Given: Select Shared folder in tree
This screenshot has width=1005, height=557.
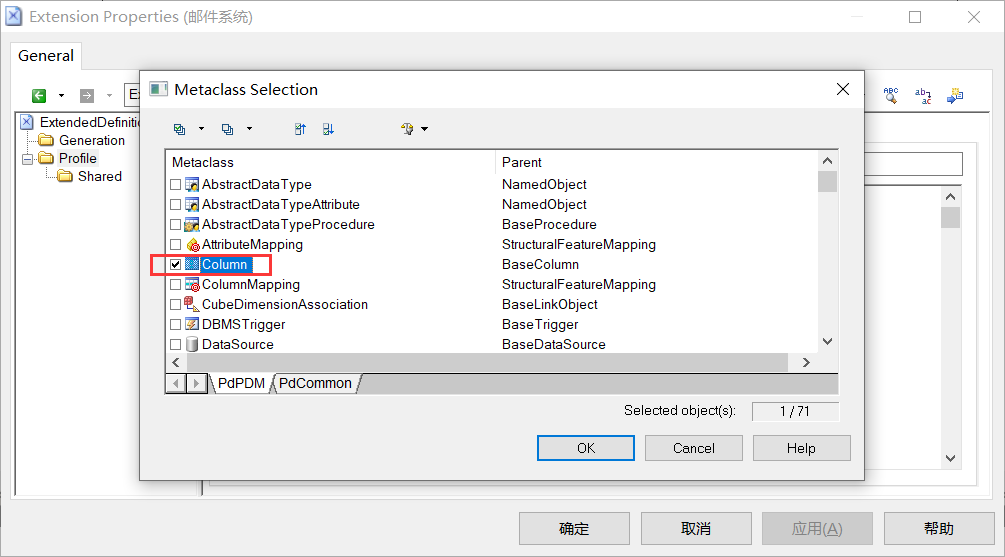Looking at the screenshot, I should click(x=99, y=176).
